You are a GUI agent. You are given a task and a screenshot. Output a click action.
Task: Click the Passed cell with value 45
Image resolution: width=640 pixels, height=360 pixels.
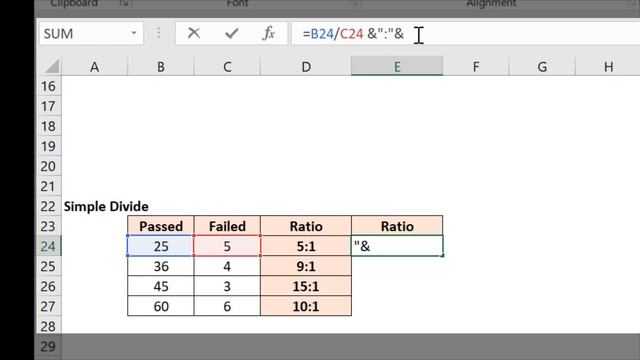(x=161, y=286)
